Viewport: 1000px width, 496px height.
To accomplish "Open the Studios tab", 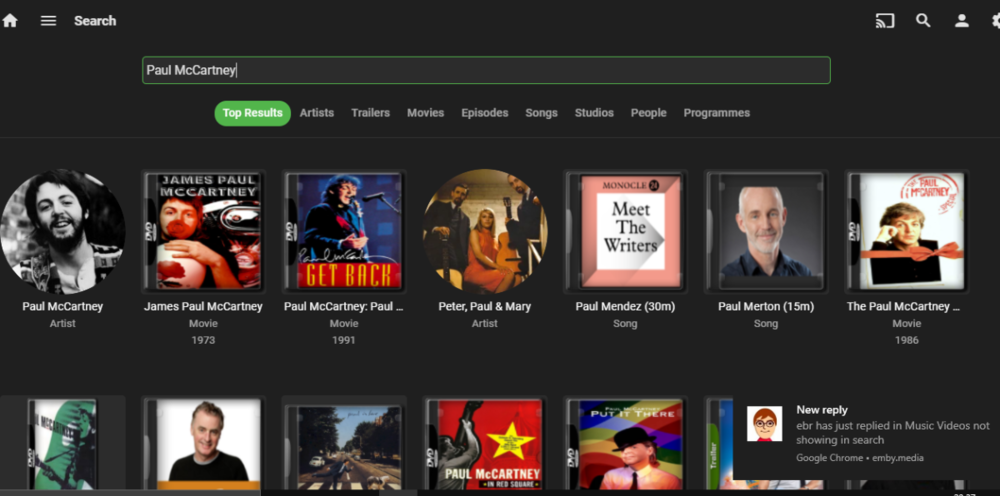I will point(594,113).
